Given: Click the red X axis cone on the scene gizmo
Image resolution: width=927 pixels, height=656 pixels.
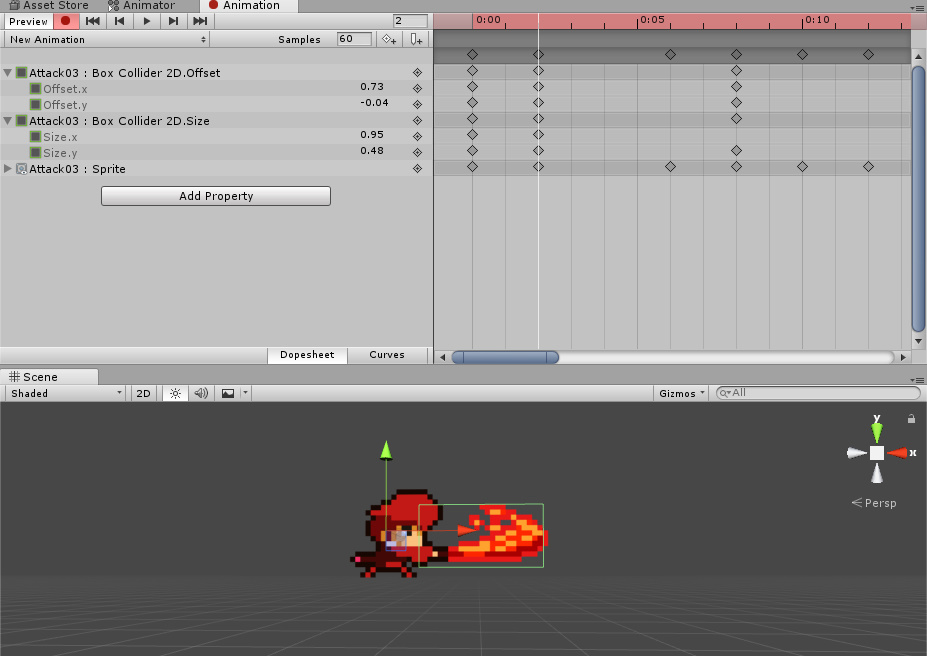Looking at the screenshot, I should [x=899, y=453].
